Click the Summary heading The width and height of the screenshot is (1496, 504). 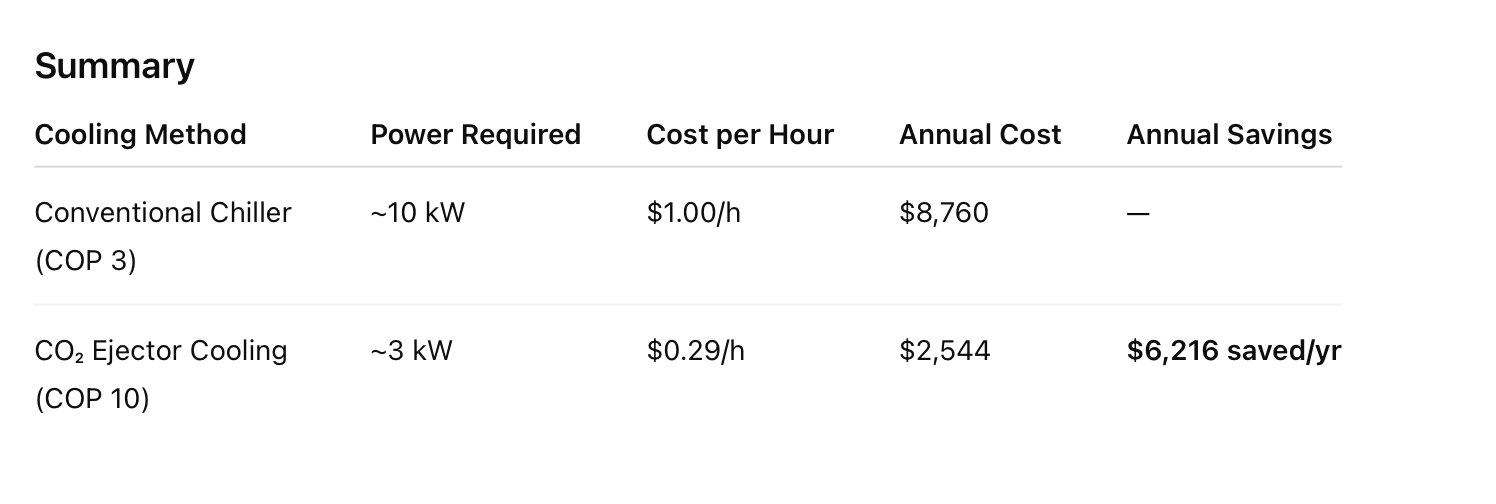114,66
